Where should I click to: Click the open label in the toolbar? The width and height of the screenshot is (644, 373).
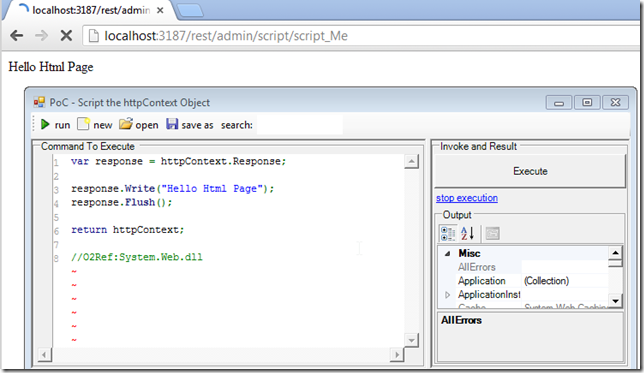tap(147, 125)
